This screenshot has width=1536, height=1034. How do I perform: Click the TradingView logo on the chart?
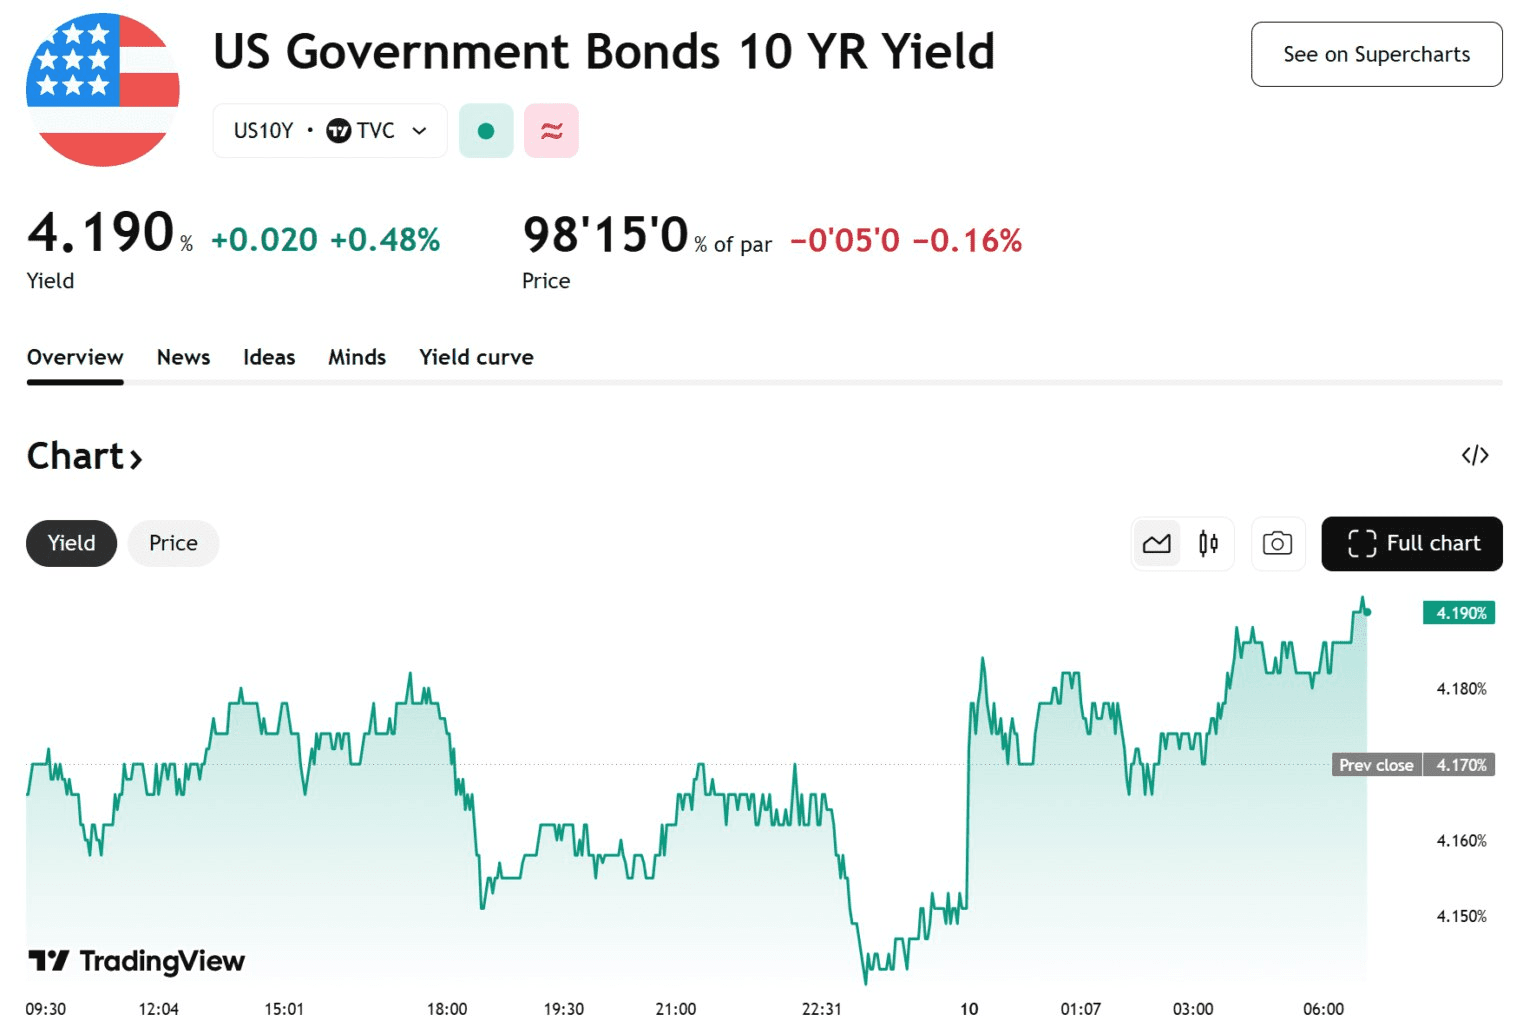click(137, 961)
